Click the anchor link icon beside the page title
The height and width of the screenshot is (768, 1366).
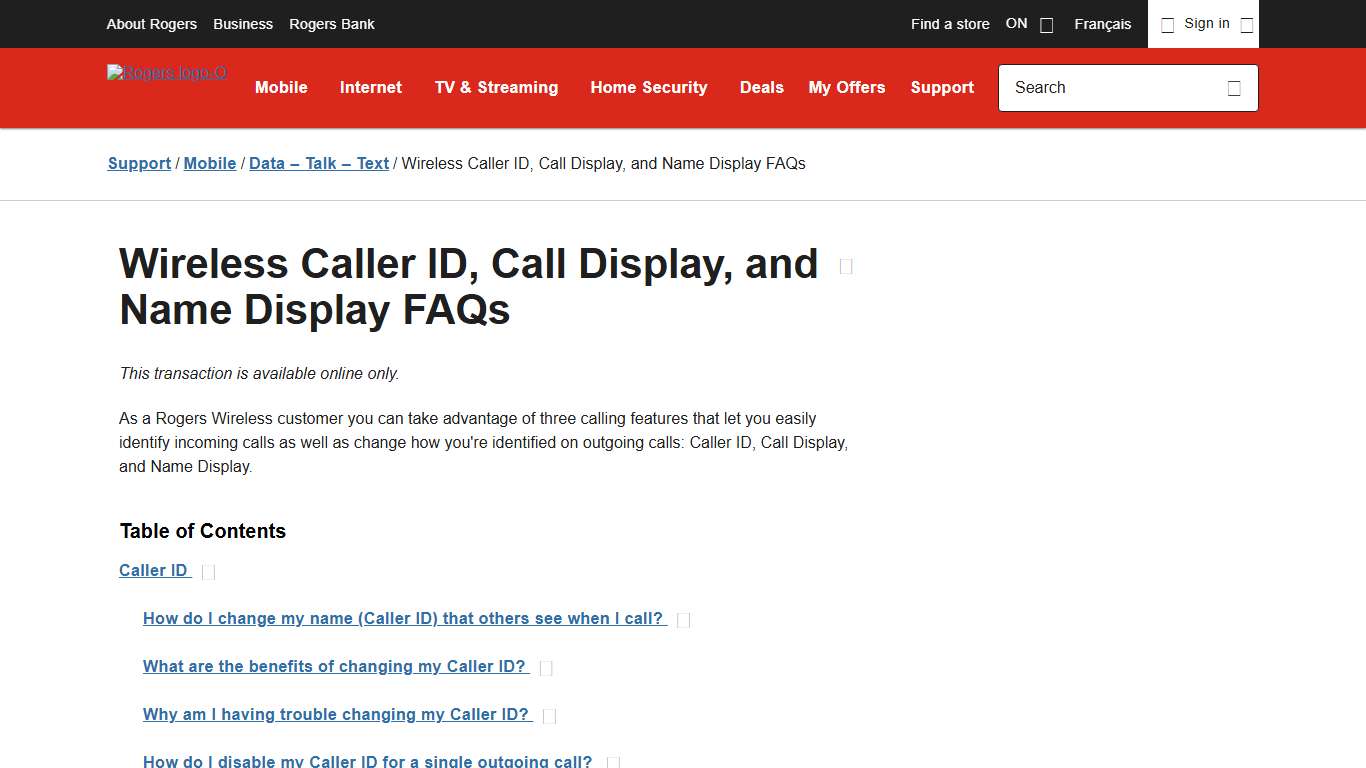[x=845, y=266]
